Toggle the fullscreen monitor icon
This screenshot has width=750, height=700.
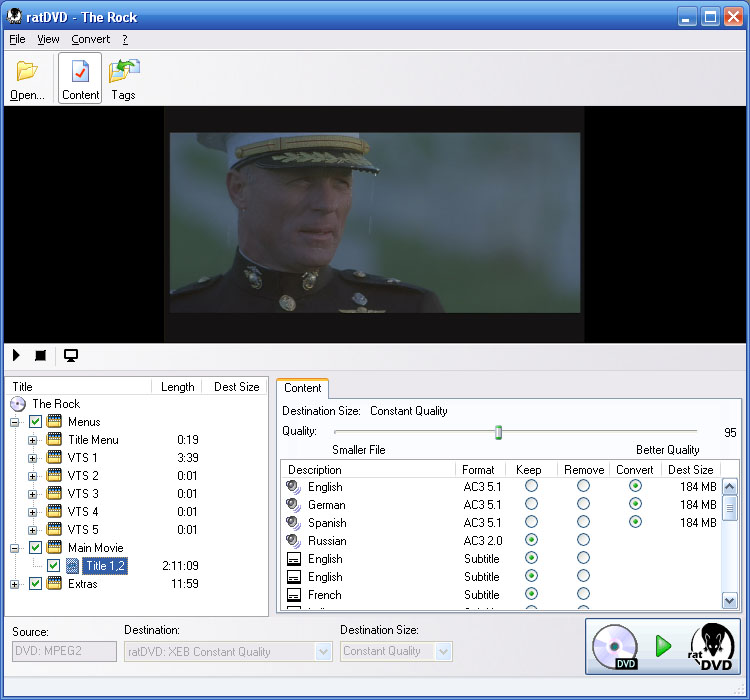(x=71, y=355)
